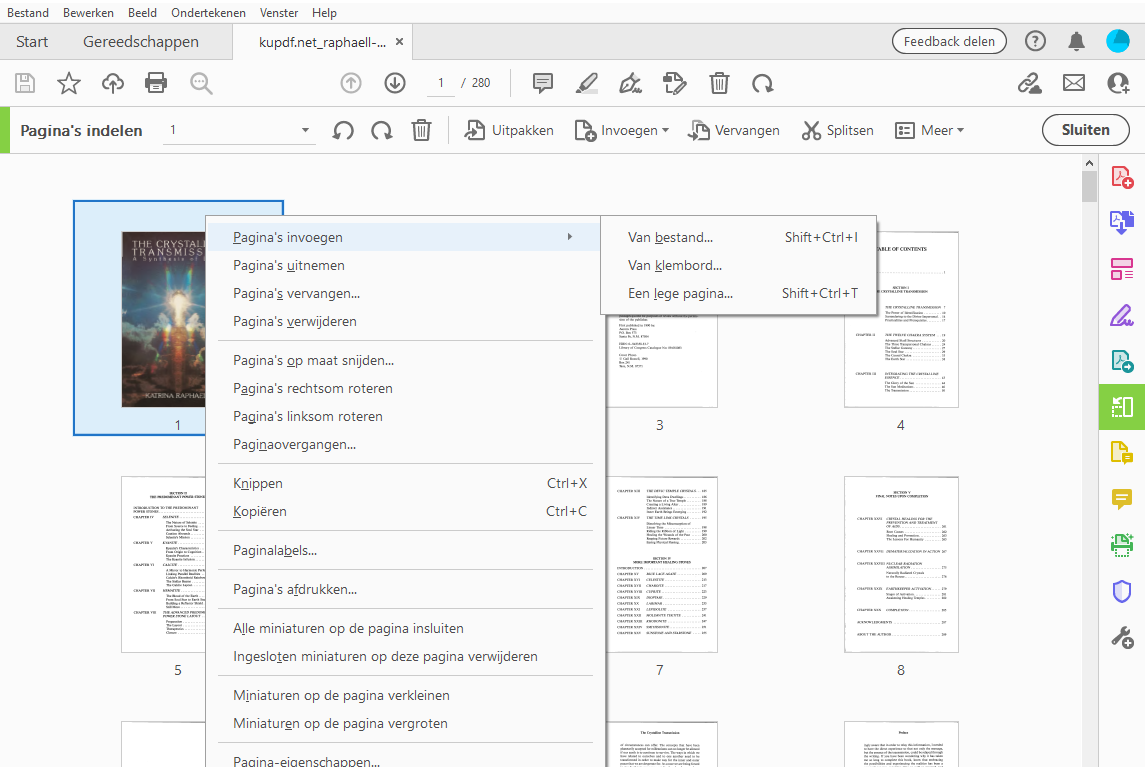Click the trash icon to delete the page

719,83
